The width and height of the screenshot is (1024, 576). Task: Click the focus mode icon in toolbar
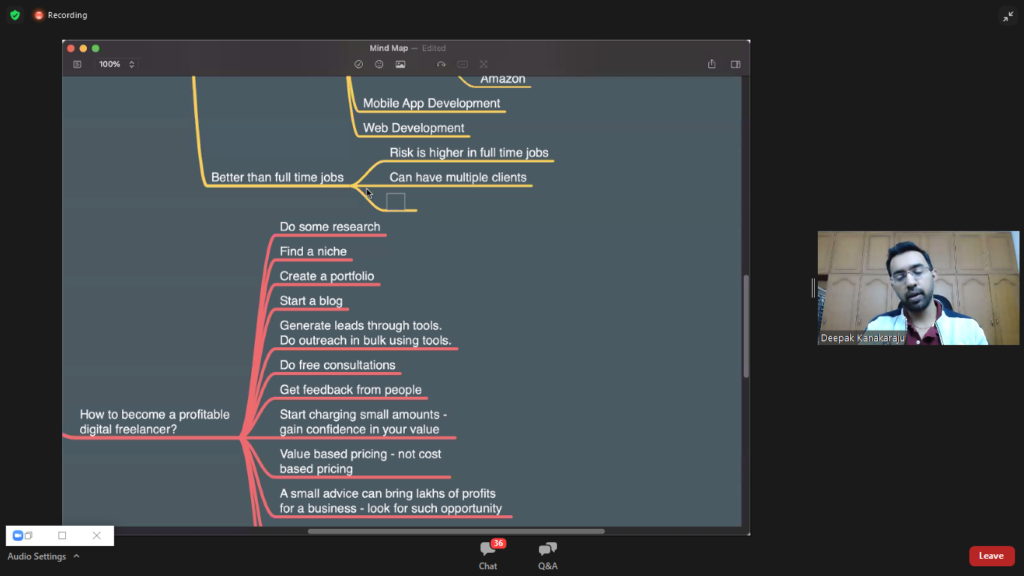(483, 64)
